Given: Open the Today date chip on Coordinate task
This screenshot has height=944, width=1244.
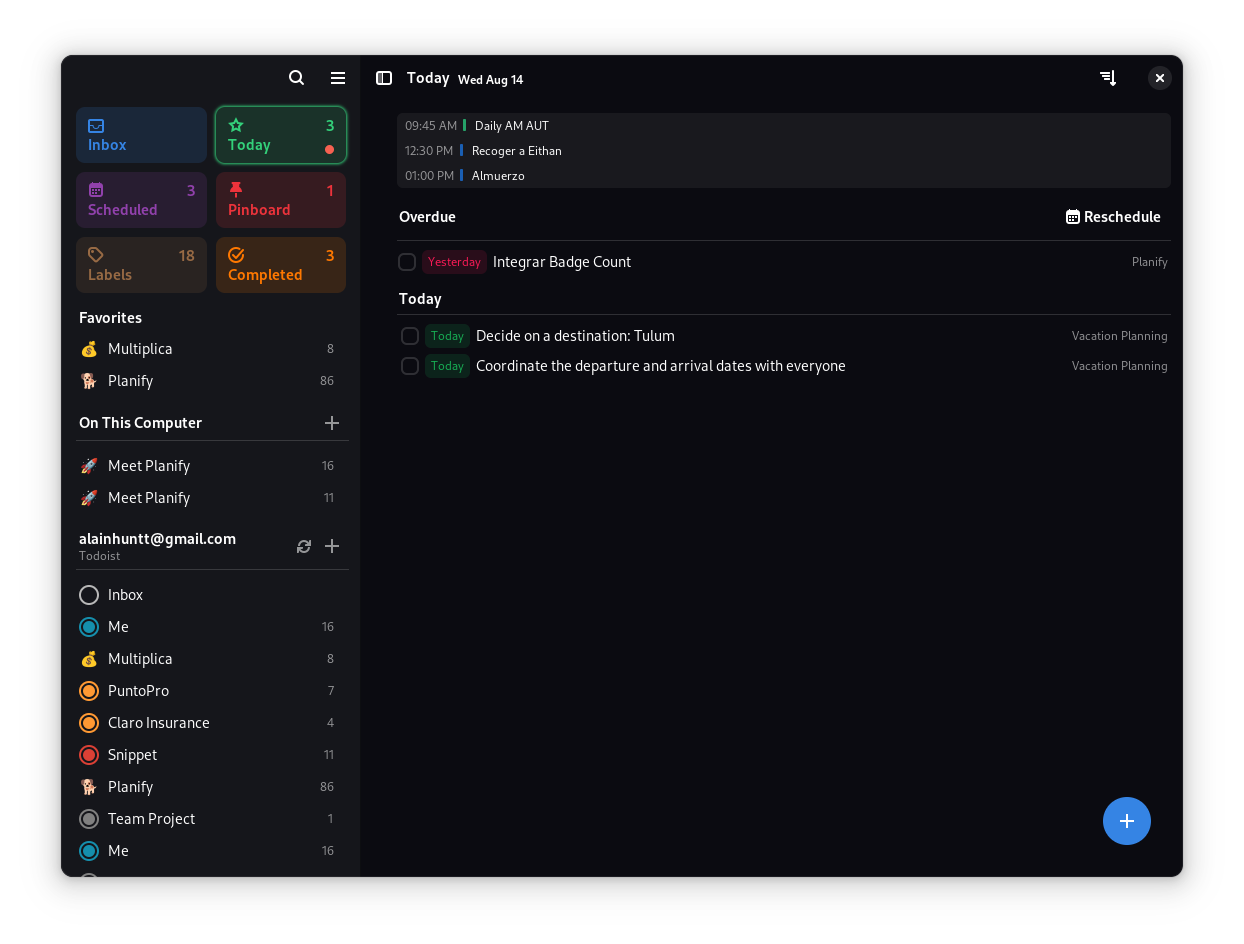Looking at the screenshot, I should 447,366.
